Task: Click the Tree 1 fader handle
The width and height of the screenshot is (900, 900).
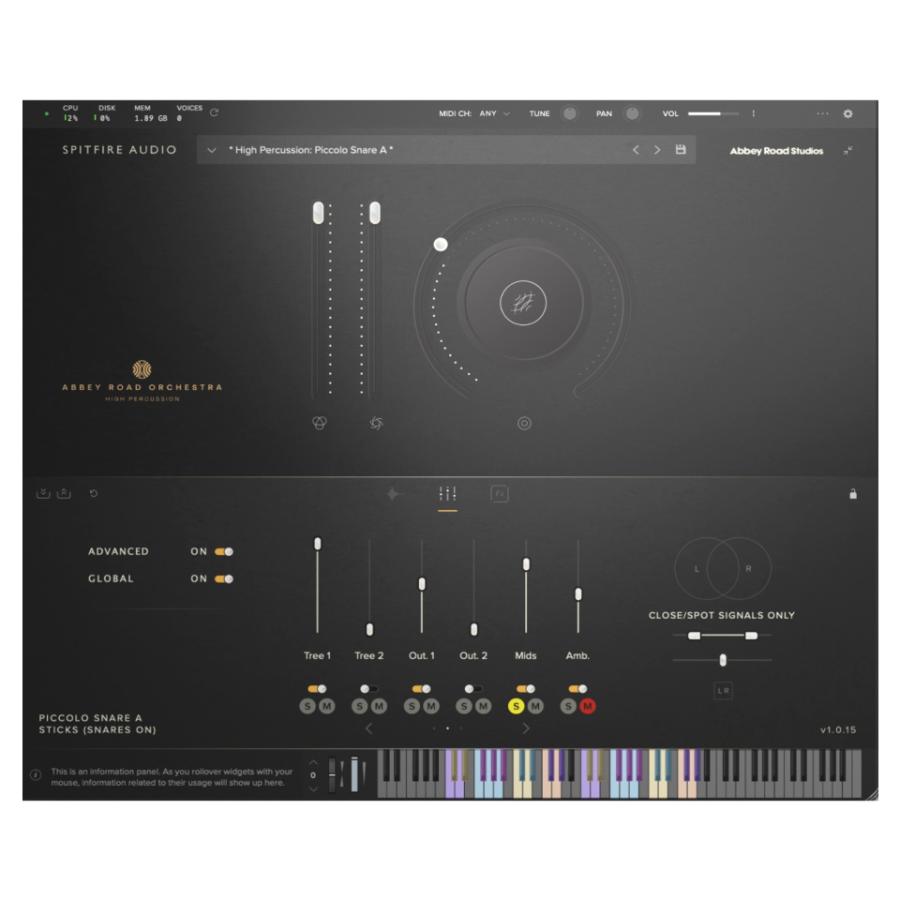Action: coord(317,544)
